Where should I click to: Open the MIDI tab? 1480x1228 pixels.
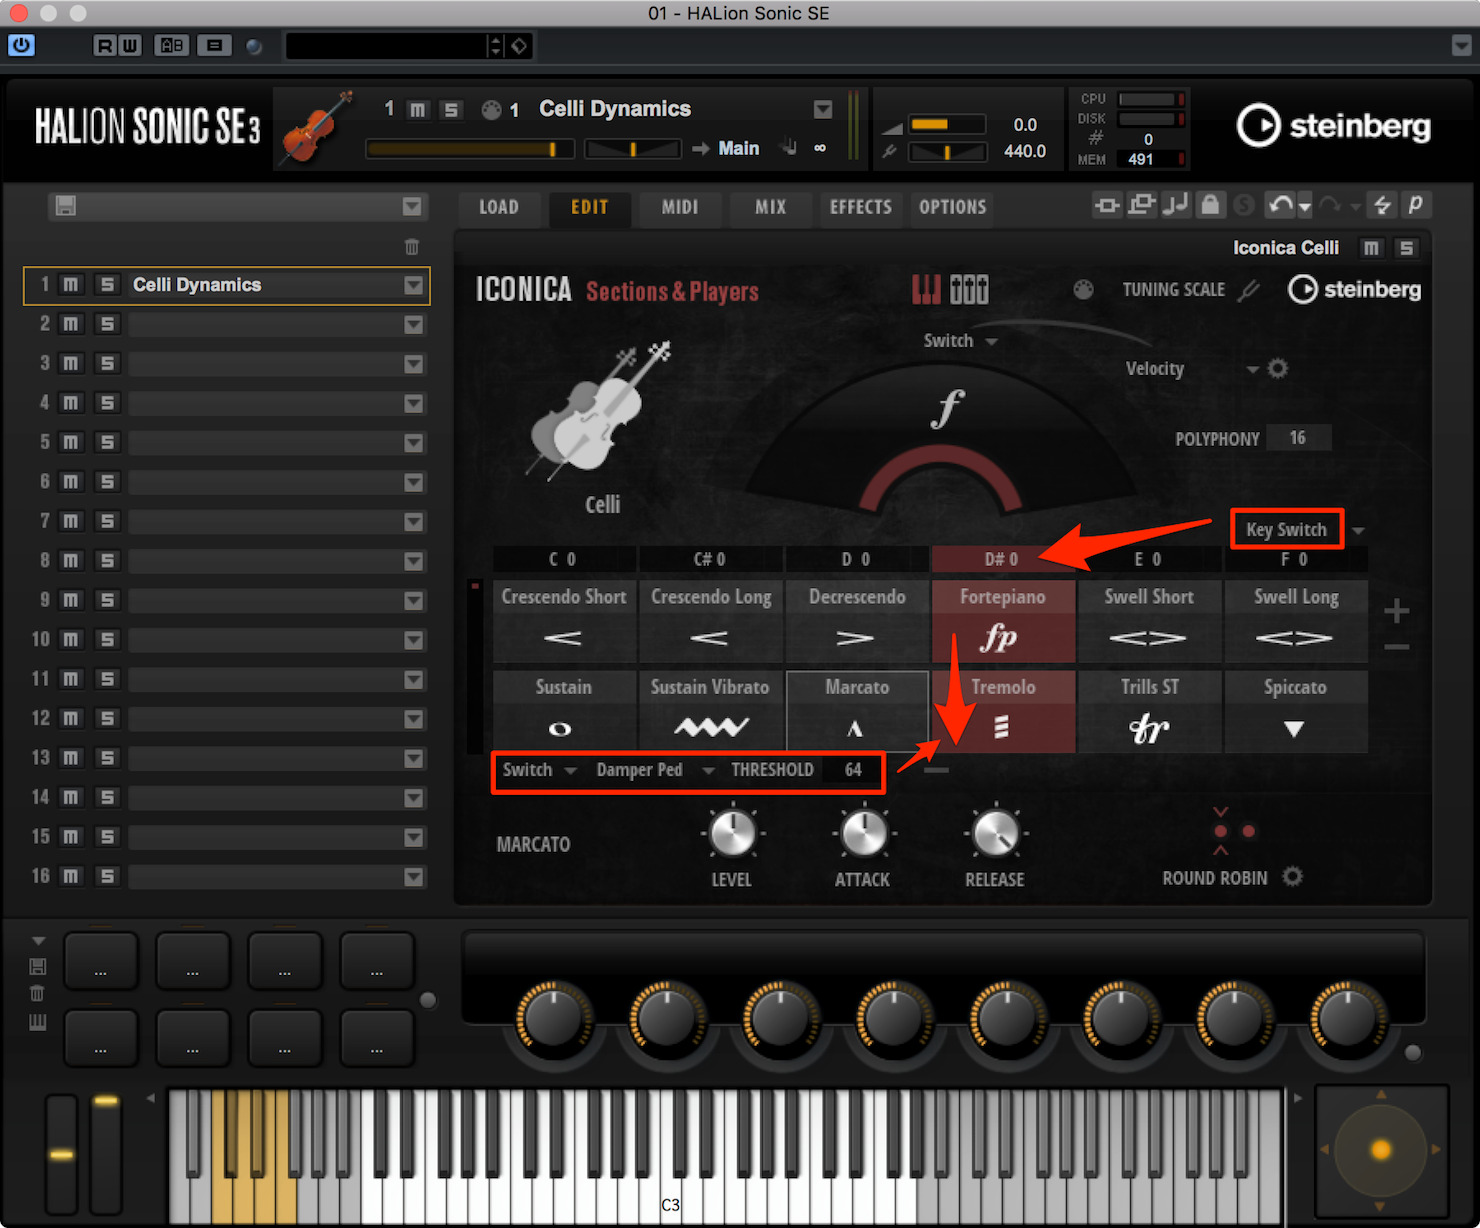[x=680, y=207]
